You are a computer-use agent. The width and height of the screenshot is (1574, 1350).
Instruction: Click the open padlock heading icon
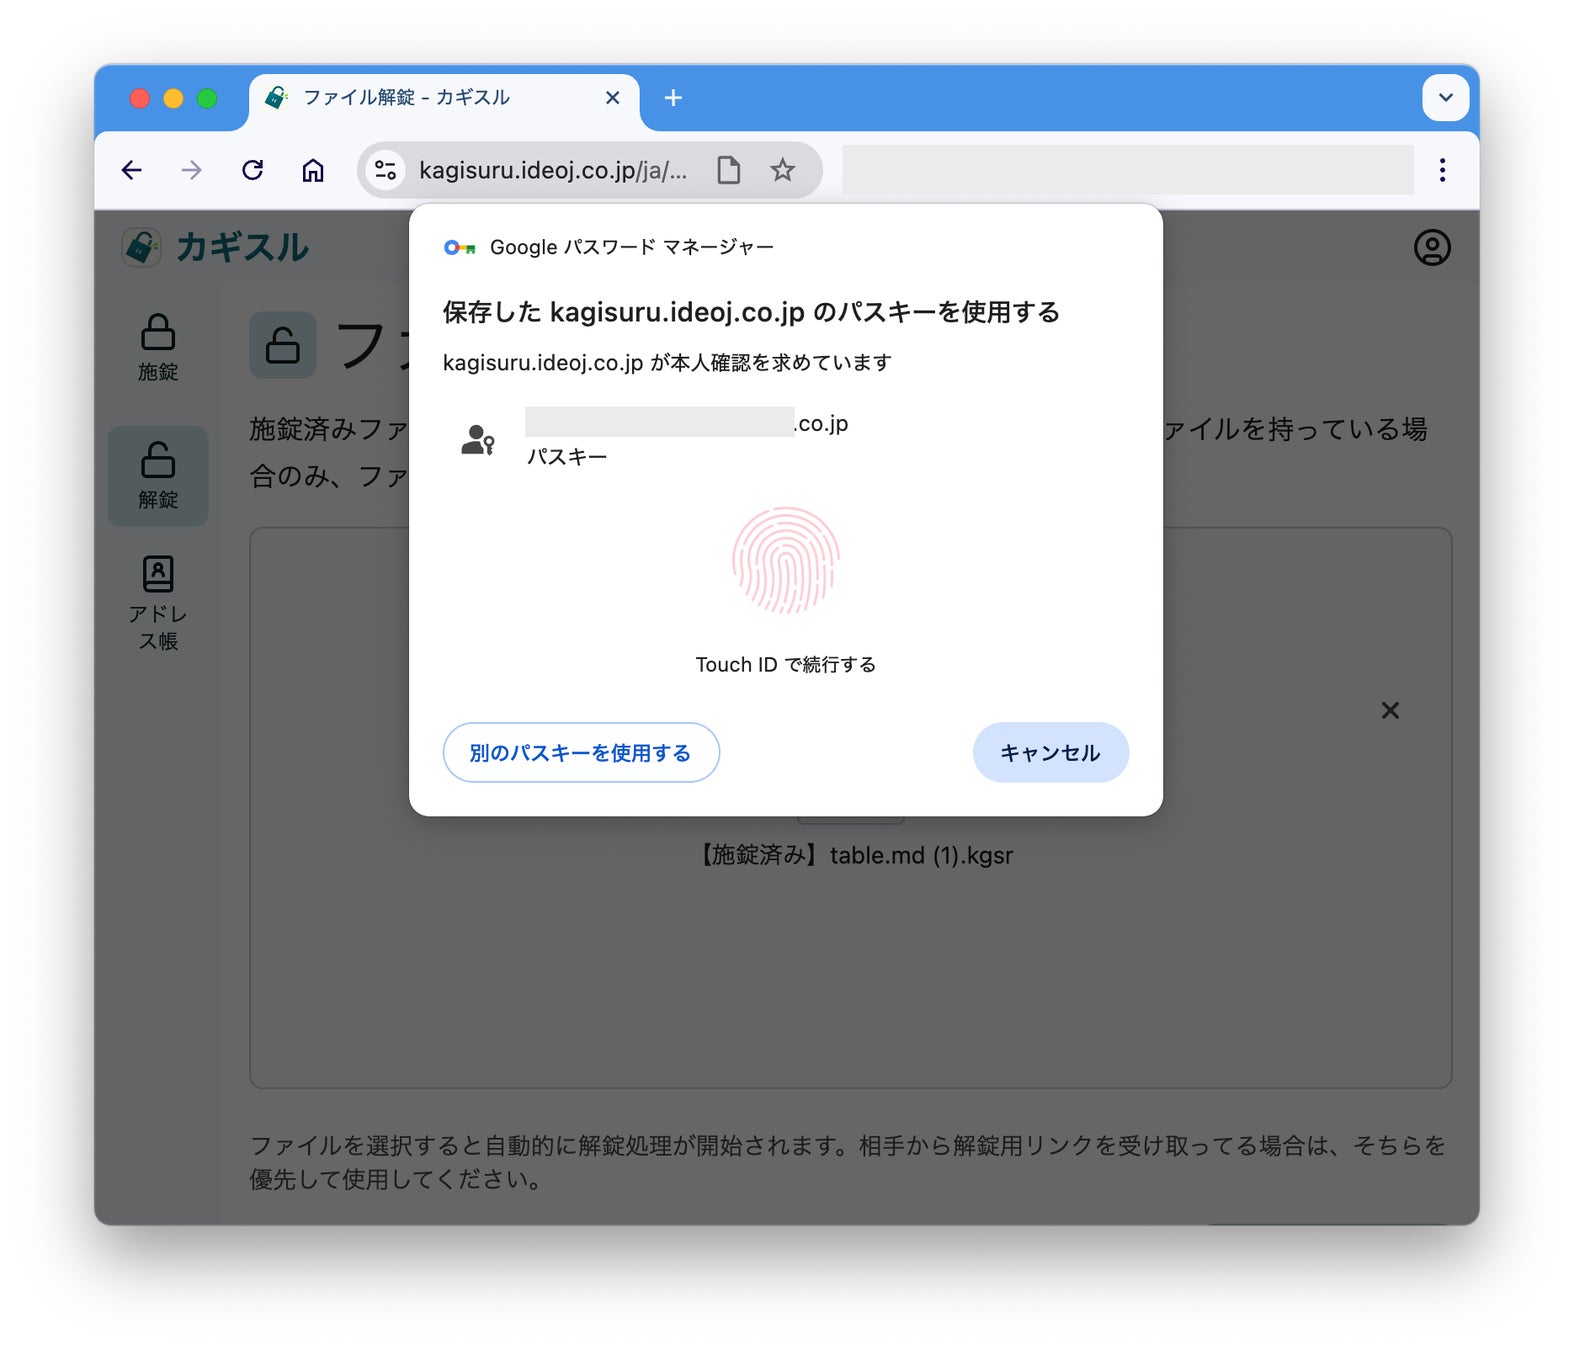point(283,345)
